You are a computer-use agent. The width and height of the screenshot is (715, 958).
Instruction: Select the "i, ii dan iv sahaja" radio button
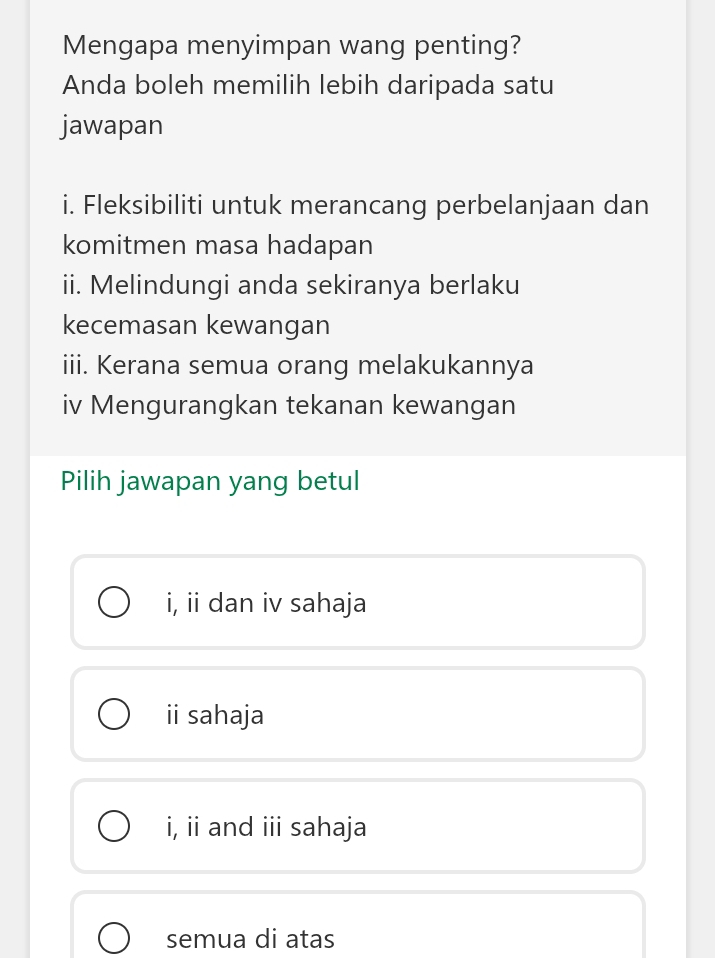click(x=113, y=604)
